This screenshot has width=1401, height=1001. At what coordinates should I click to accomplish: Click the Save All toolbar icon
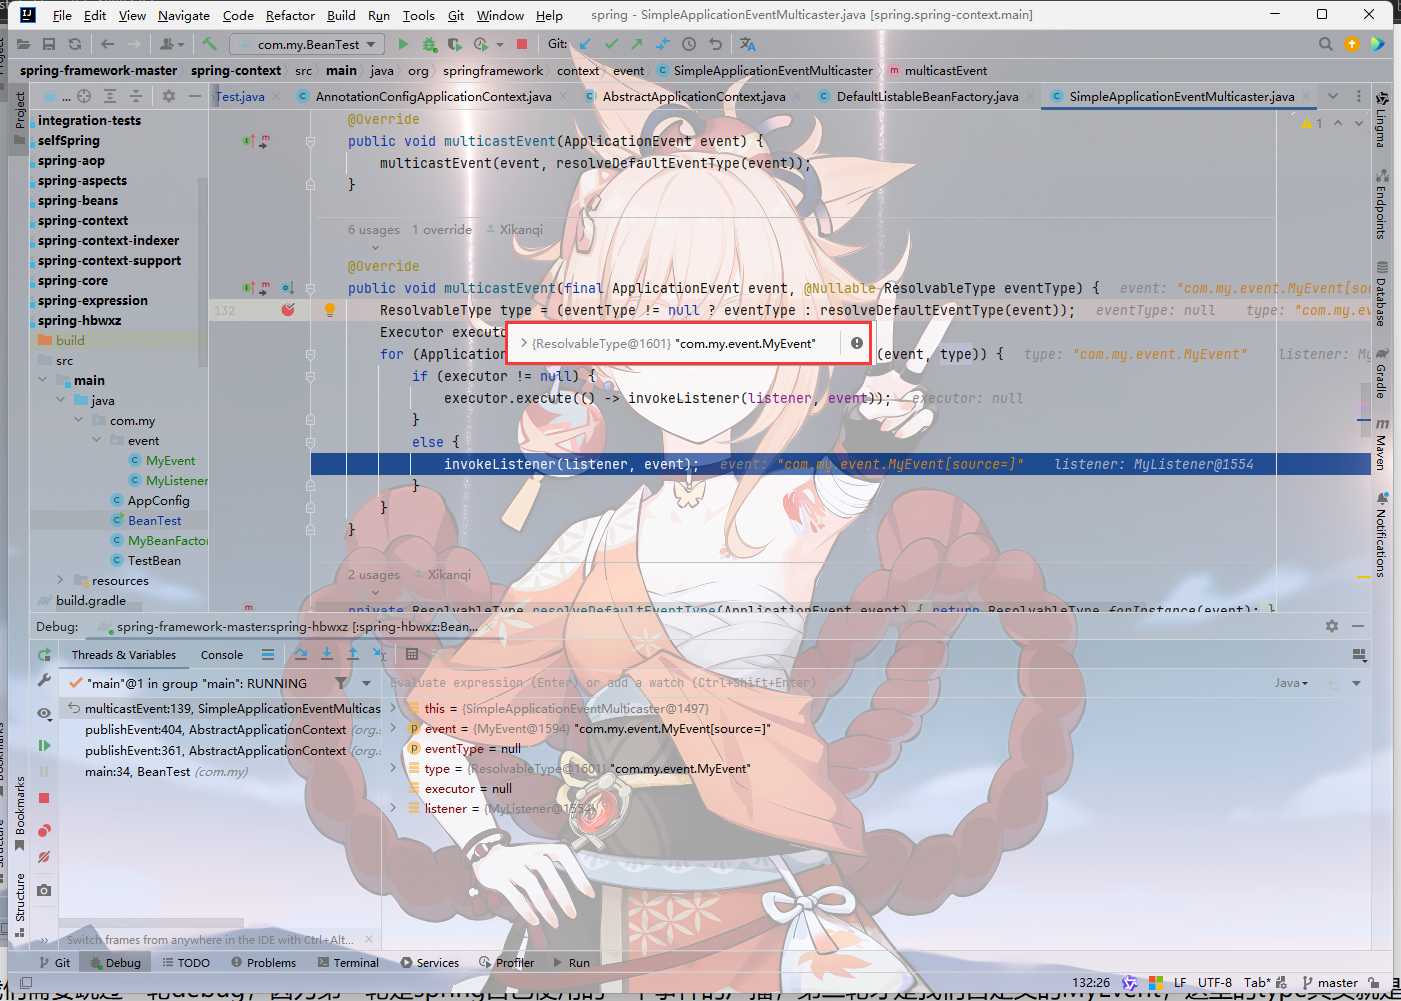pyautogui.click(x=49, y=44)
